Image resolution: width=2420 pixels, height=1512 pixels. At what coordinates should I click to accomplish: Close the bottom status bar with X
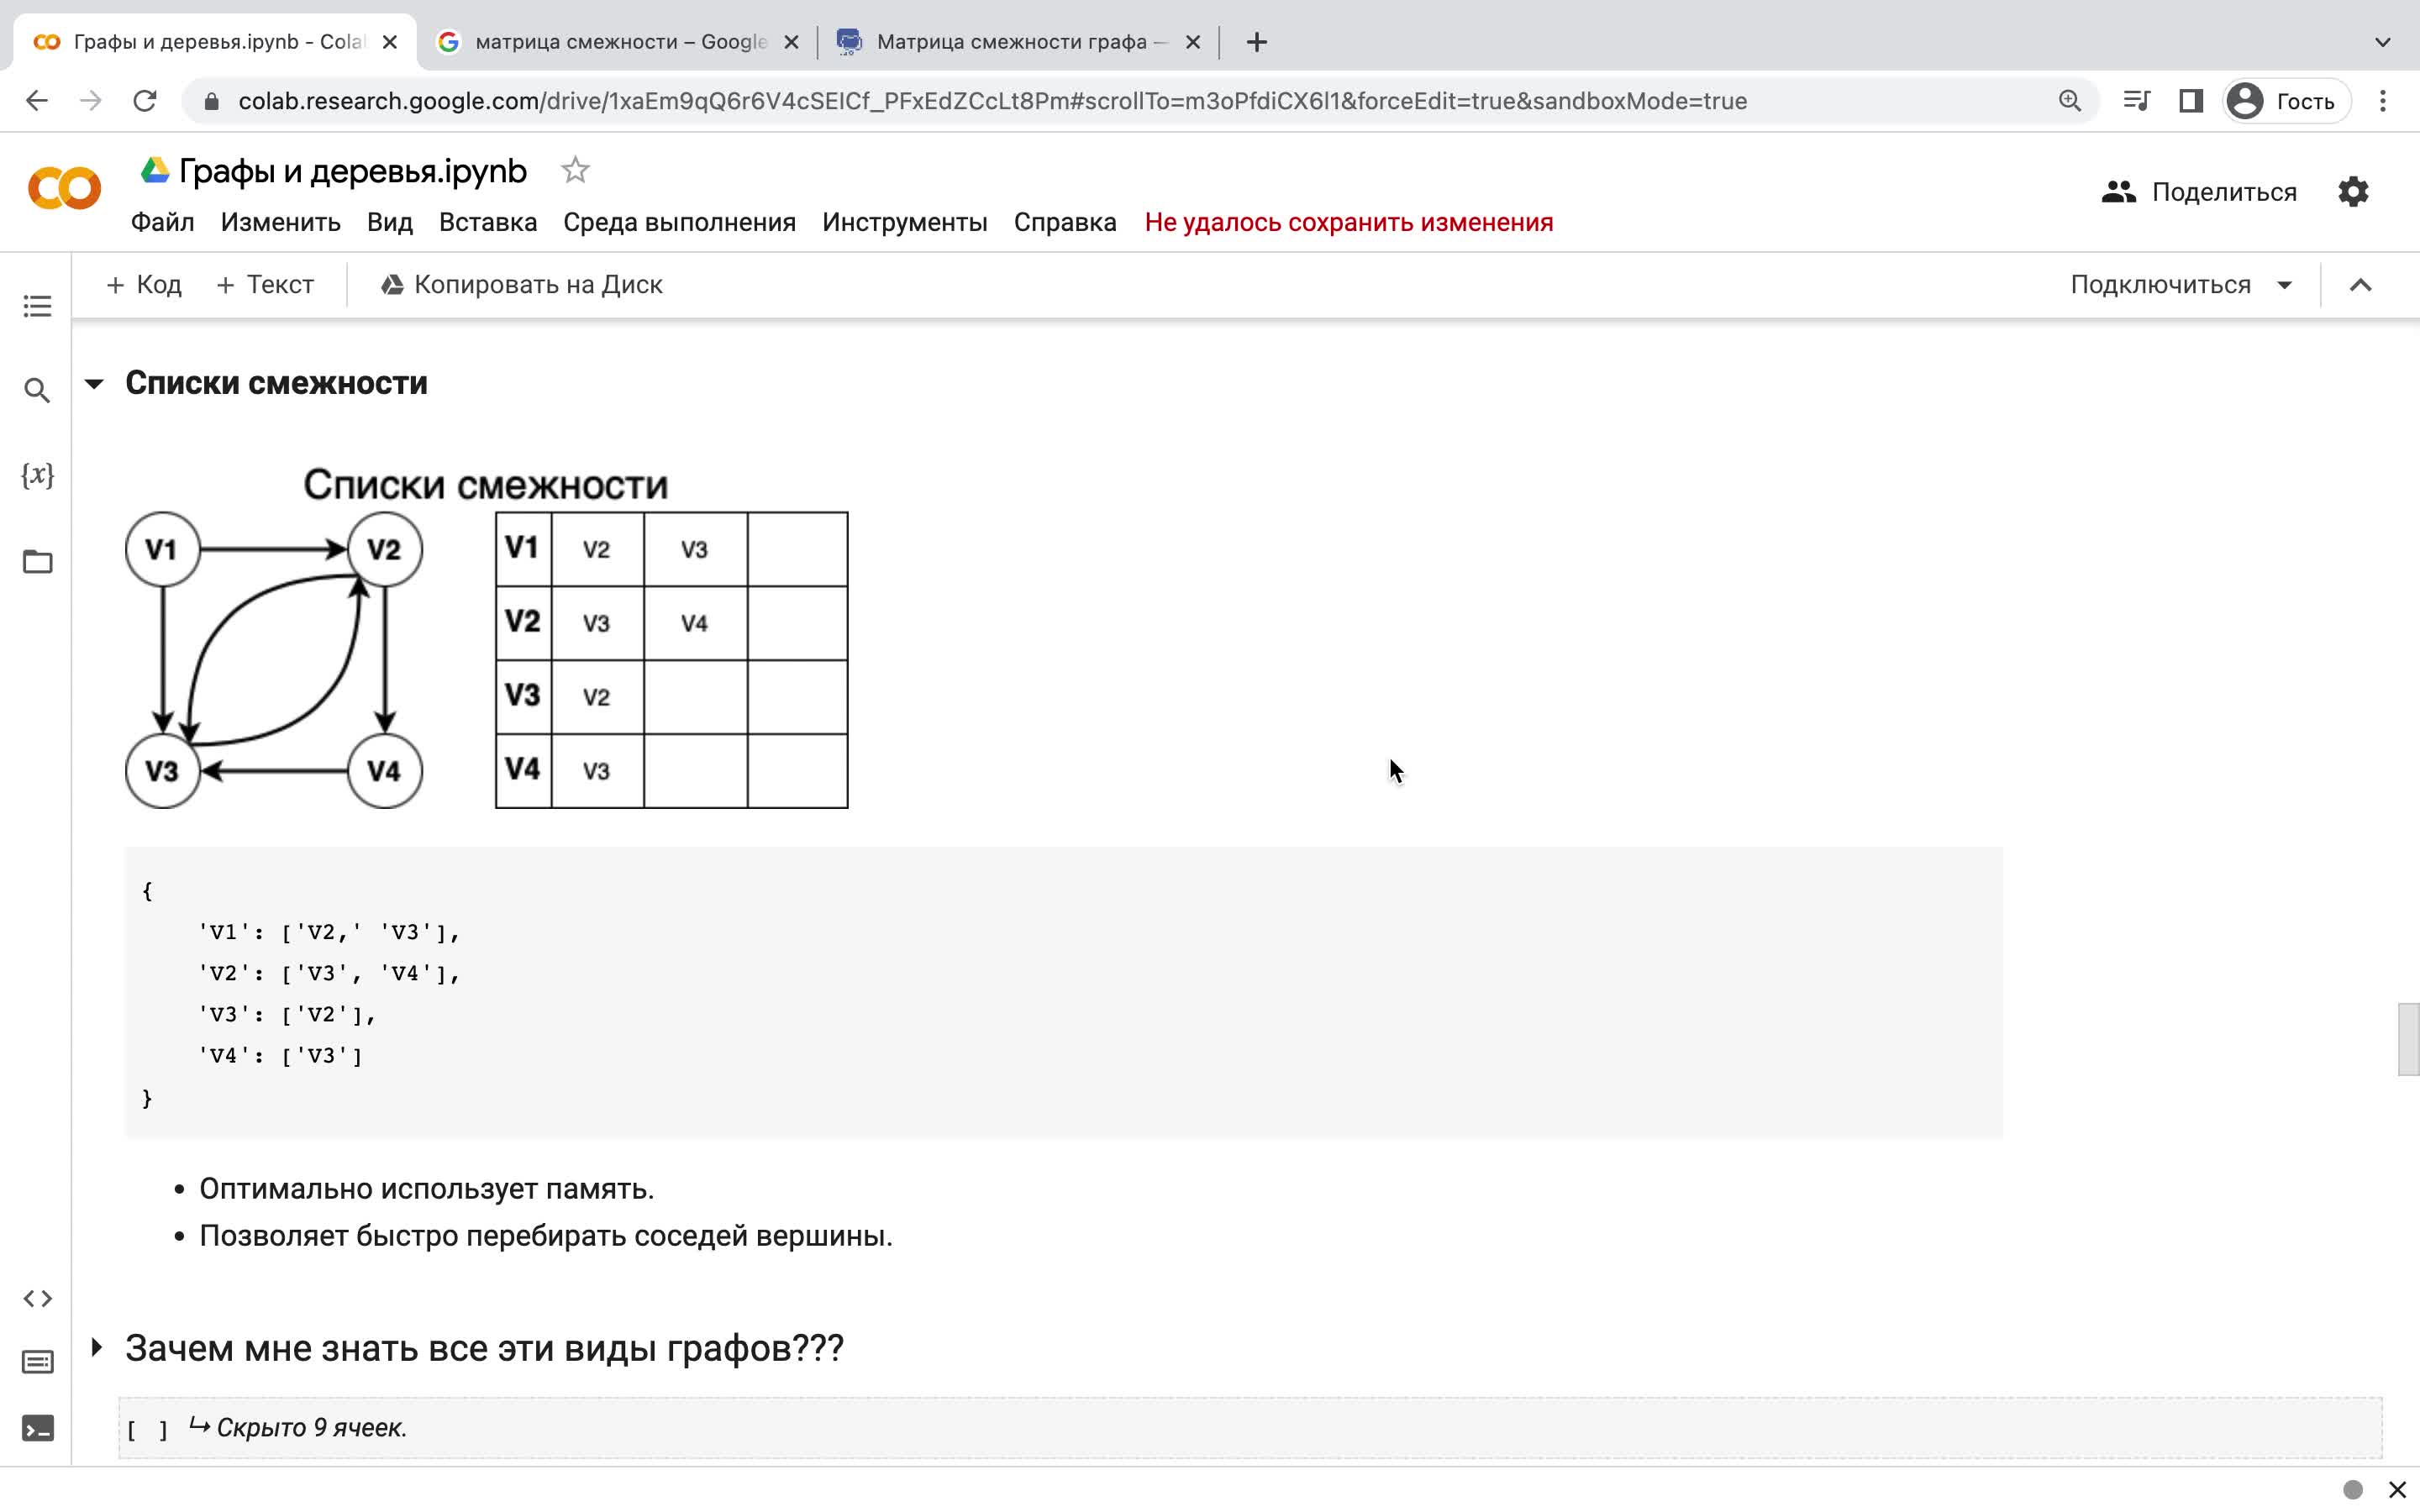click(2397, 1490)
